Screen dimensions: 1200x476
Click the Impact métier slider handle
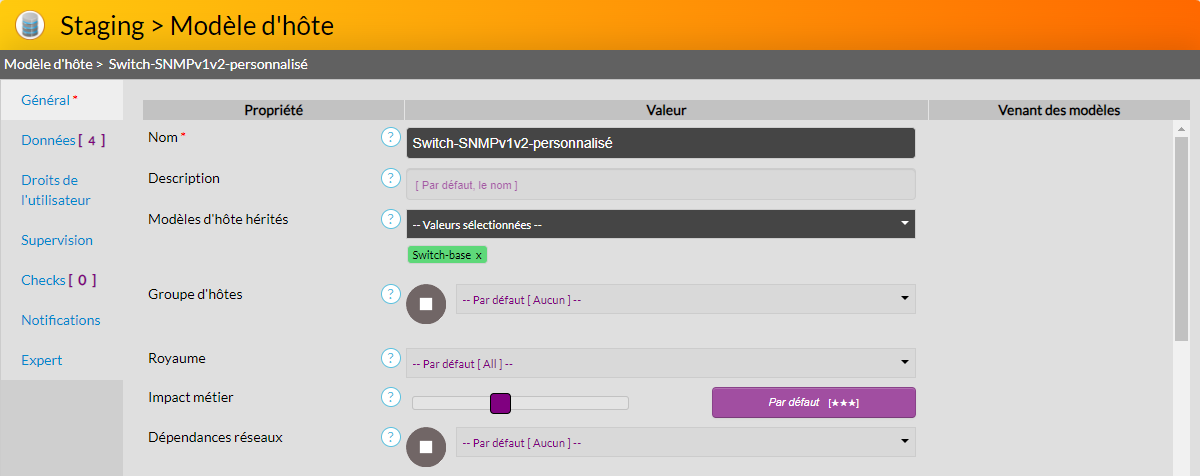coord(501,403)
